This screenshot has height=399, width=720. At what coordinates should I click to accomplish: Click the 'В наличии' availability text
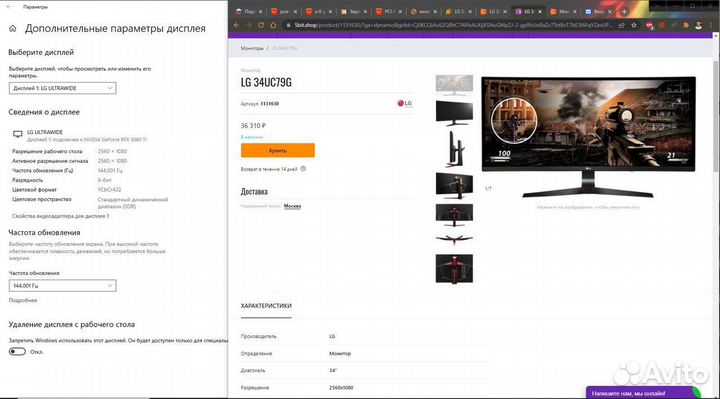pyautogui.click(x=252, y=137)
